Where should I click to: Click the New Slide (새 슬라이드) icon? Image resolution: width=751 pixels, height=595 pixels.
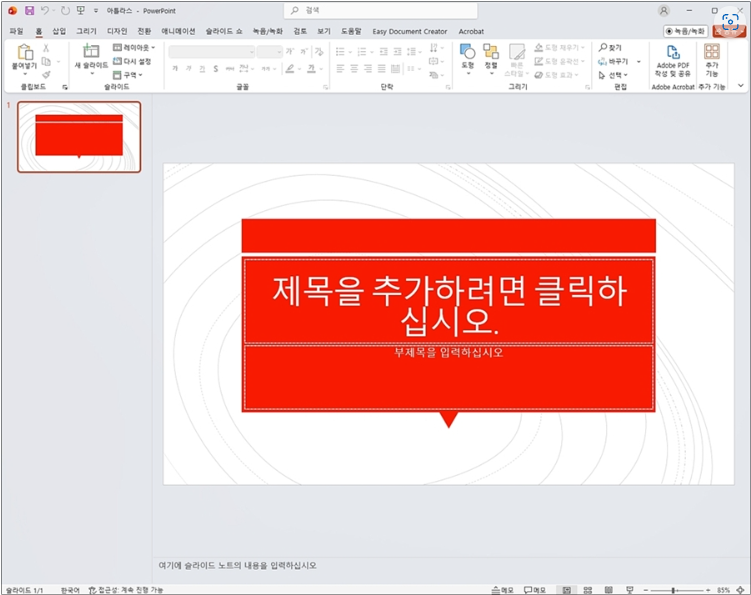(x=90, y=55)
